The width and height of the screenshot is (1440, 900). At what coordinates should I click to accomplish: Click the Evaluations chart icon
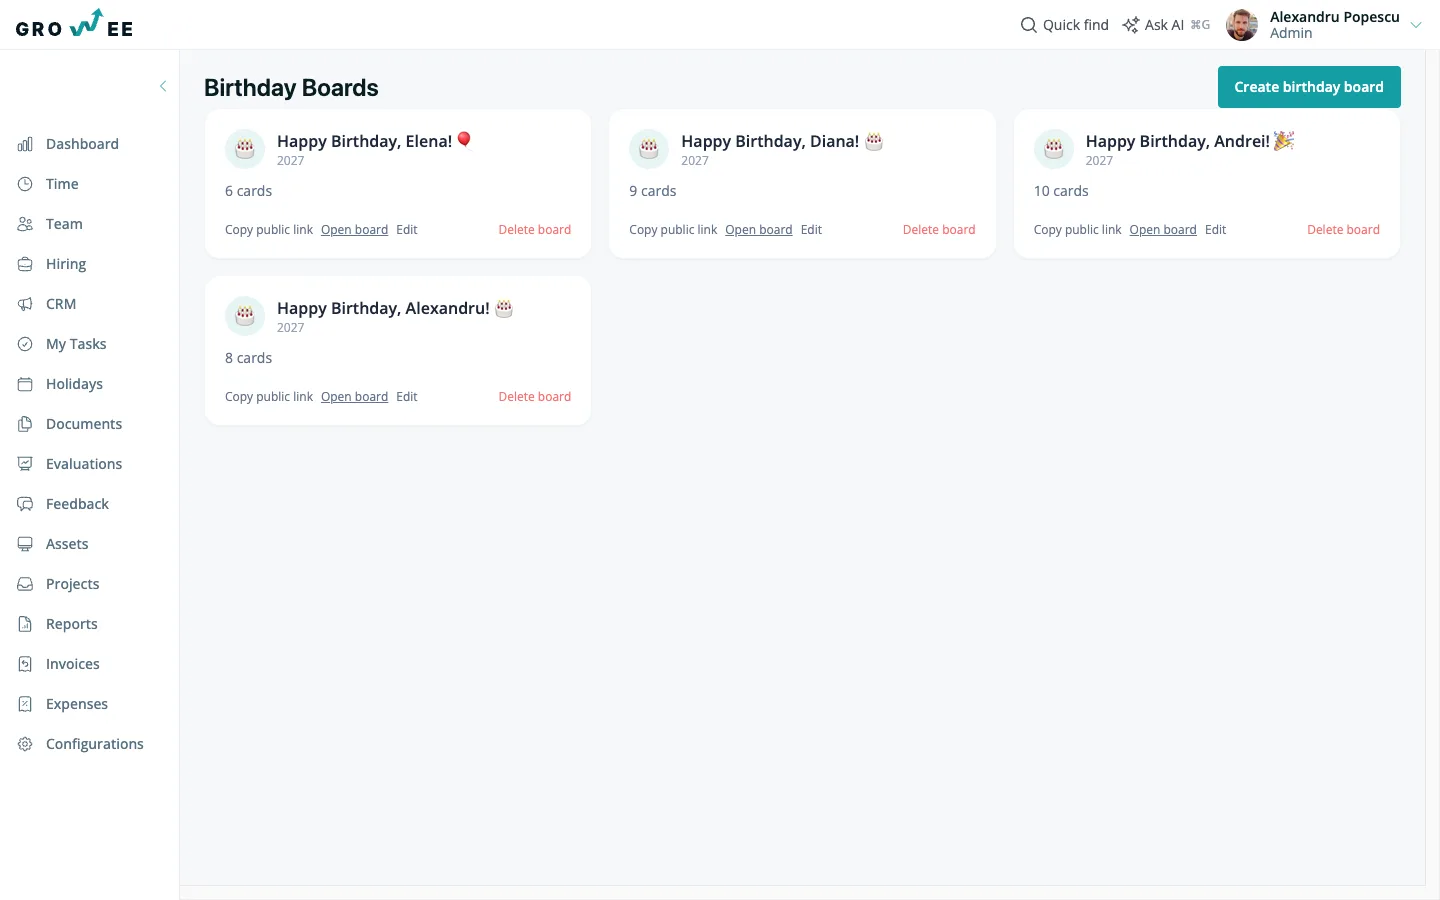coord(25,464)
